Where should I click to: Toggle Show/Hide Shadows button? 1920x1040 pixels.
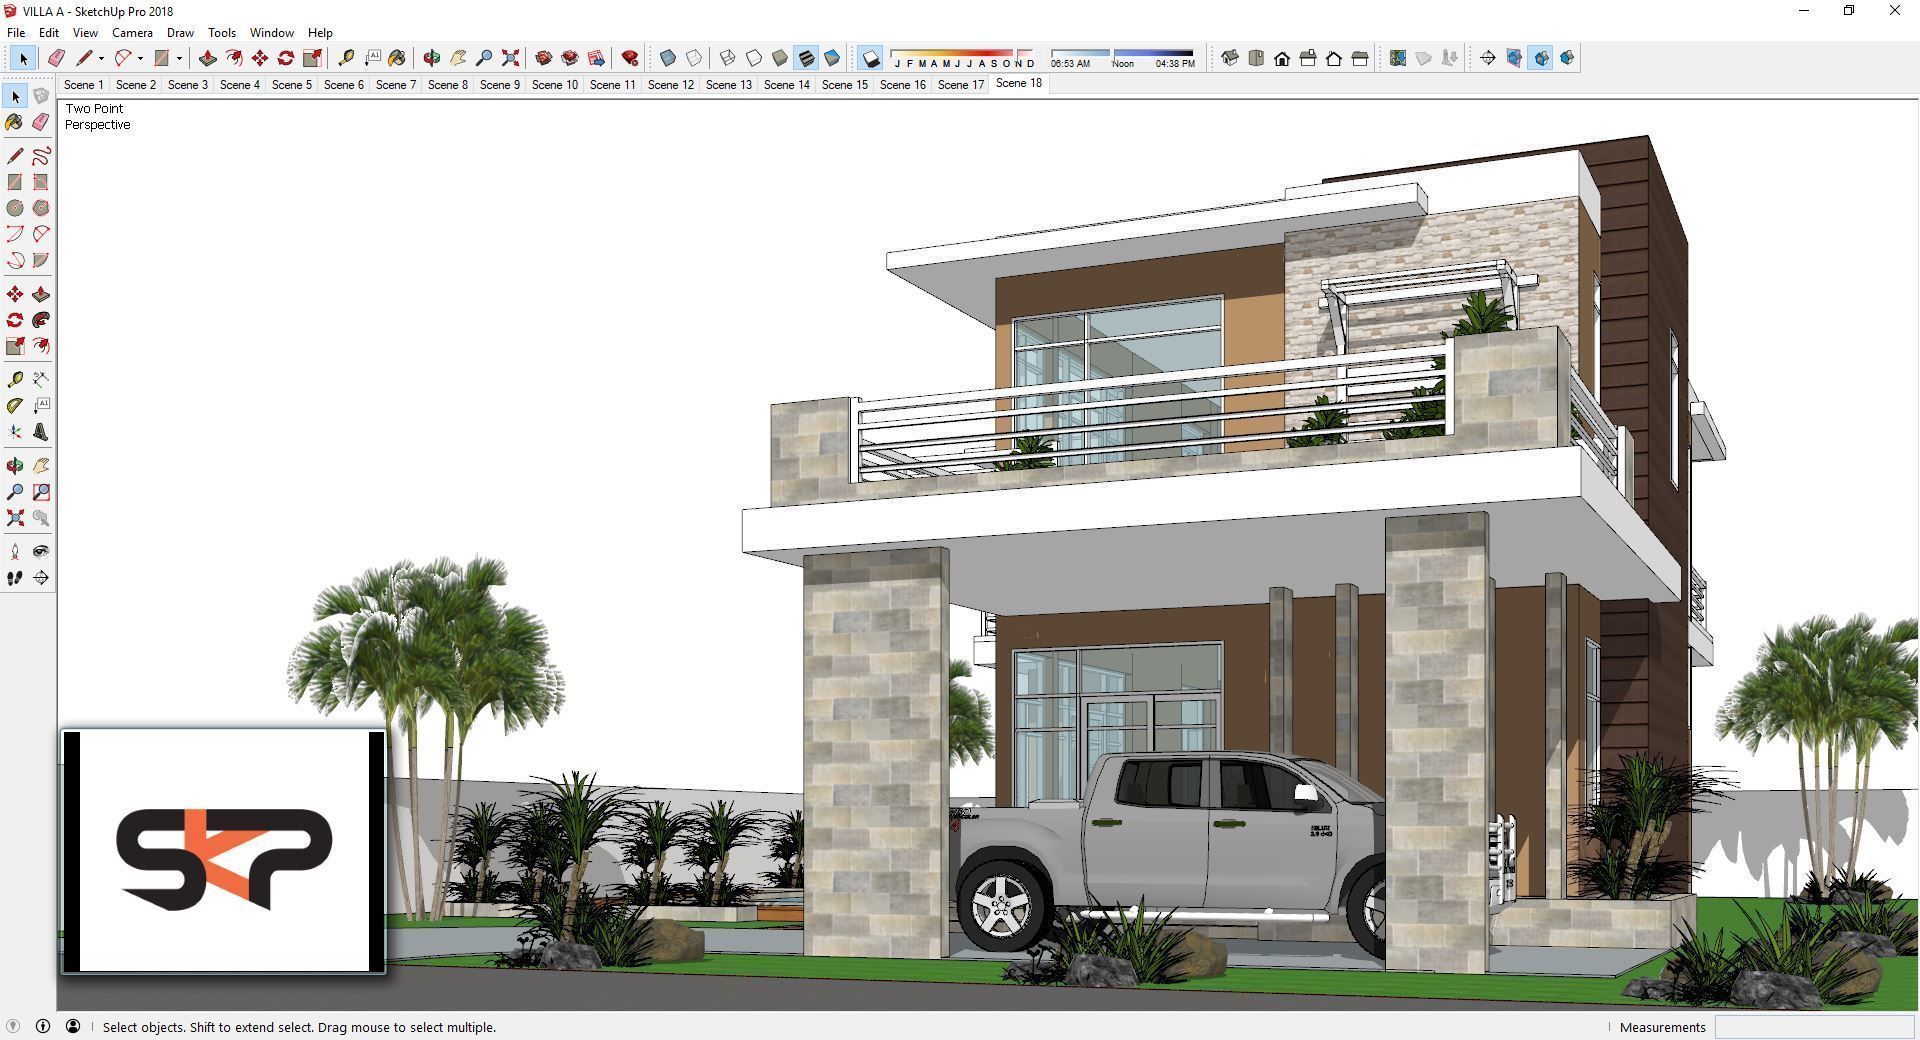[x=871, y=58]
